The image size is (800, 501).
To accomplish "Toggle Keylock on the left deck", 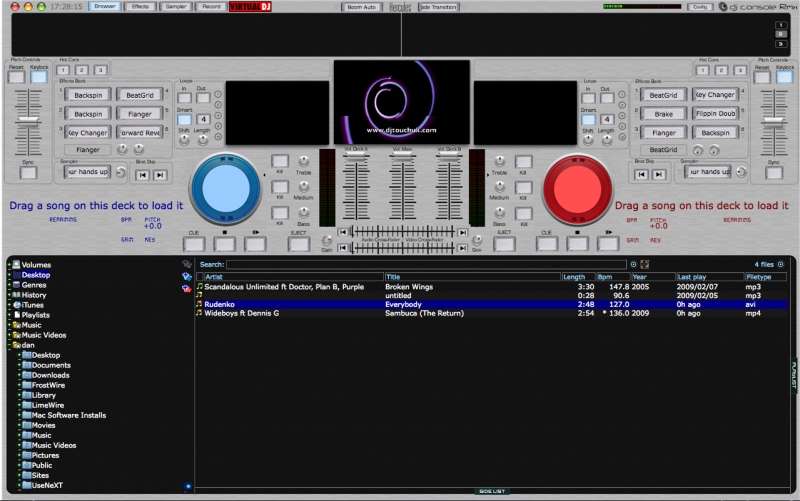I will [x=39, y=76].
